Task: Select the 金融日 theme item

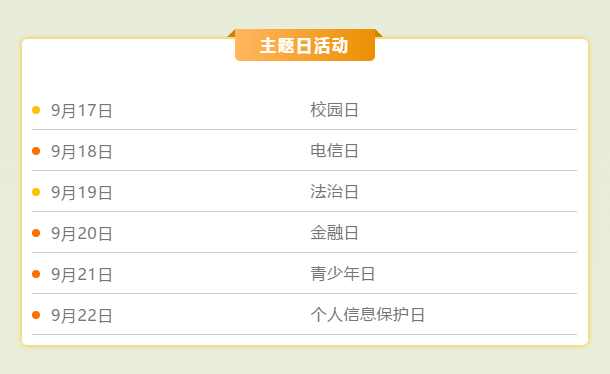Action: [334, 233]
